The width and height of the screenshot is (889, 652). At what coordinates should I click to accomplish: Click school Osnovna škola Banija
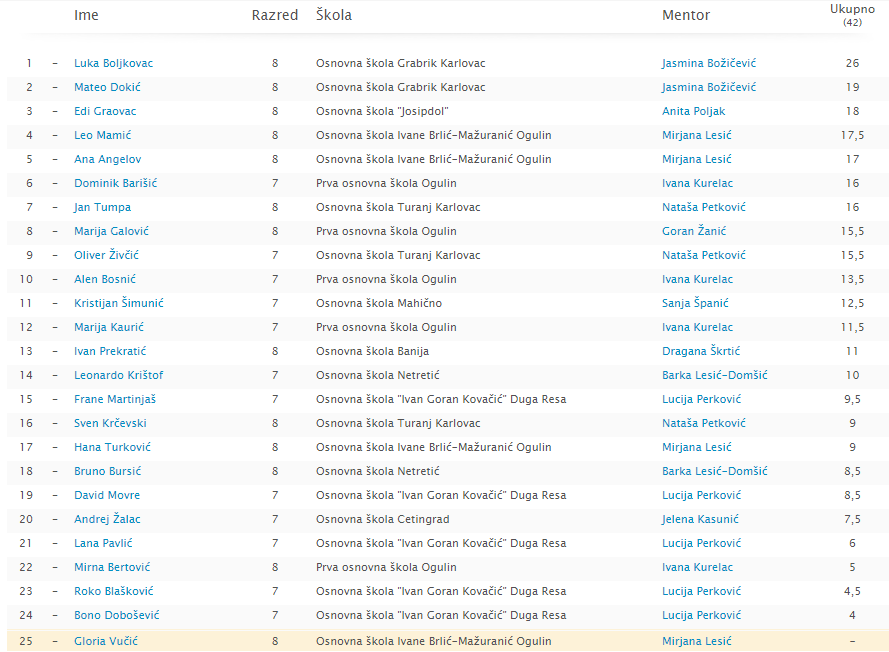pos(372,351)
